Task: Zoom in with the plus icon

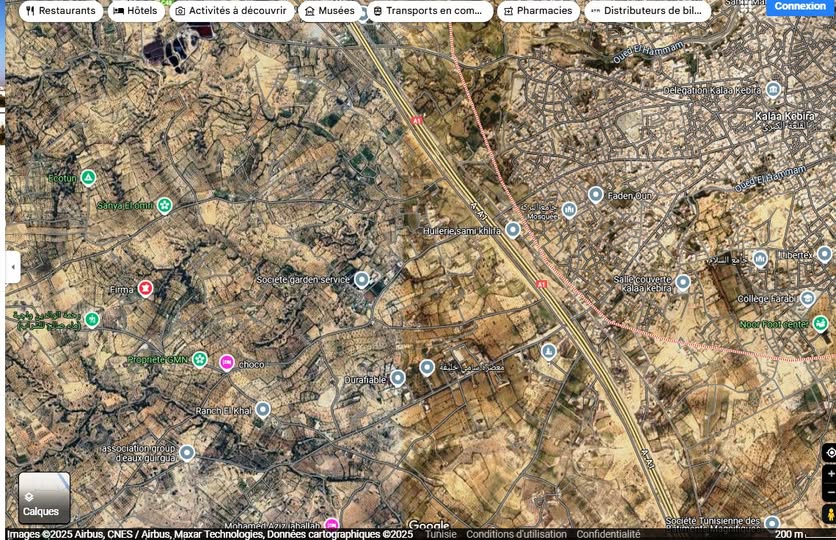Action: click(829, 474)
